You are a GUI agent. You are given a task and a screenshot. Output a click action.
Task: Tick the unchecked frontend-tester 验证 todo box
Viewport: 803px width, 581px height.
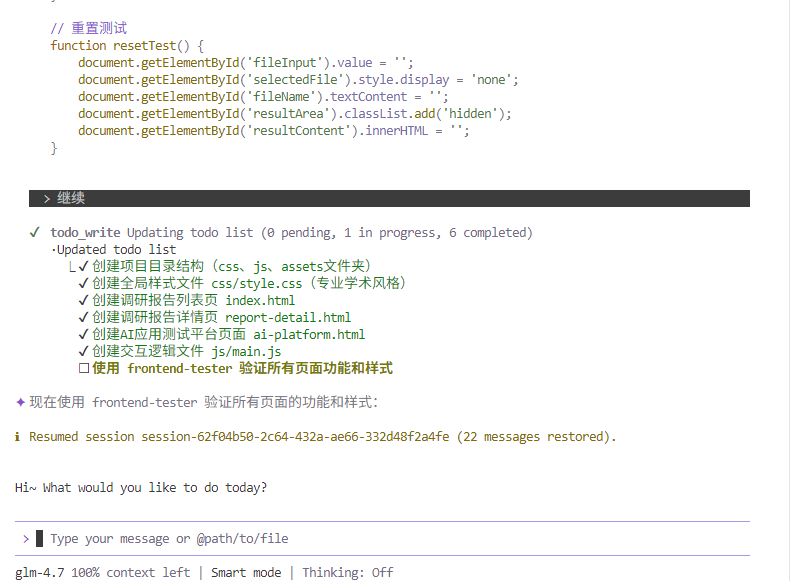(84, 368)
